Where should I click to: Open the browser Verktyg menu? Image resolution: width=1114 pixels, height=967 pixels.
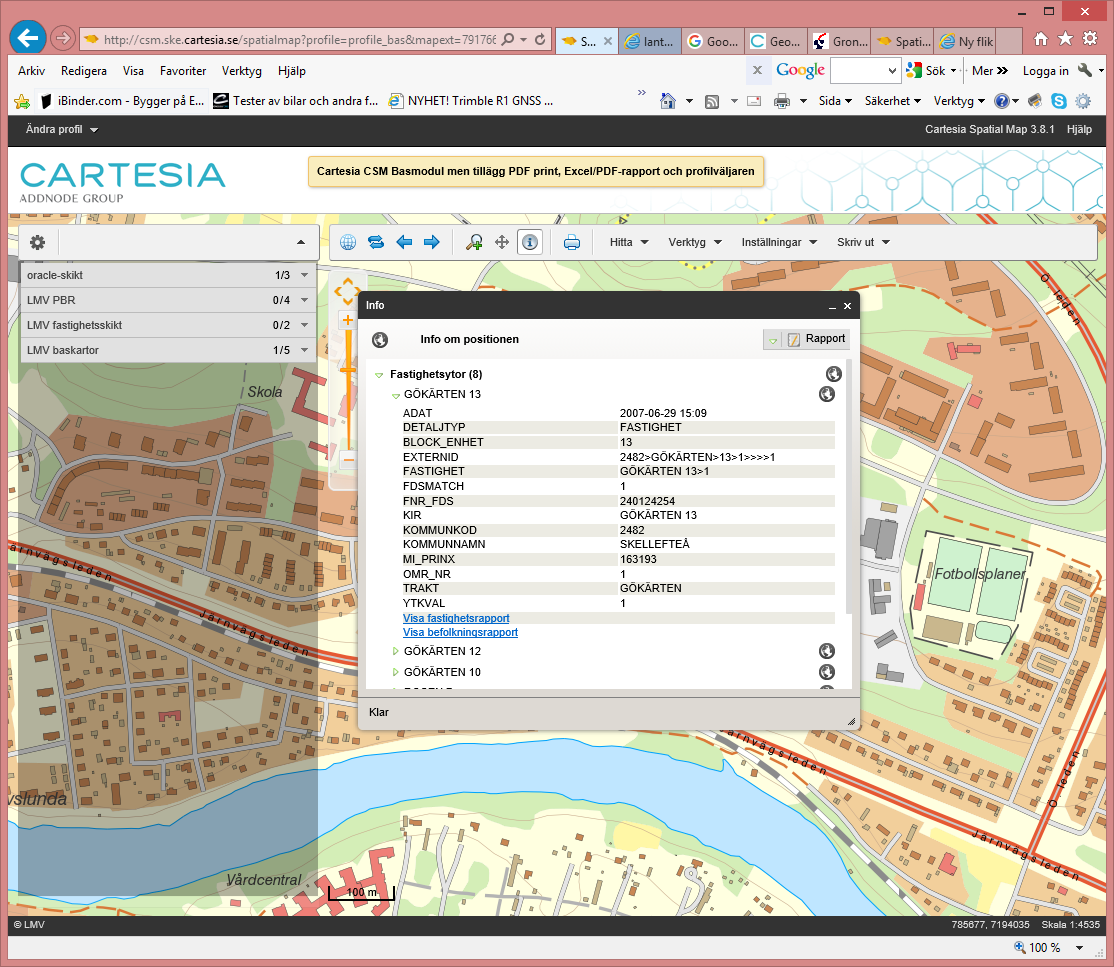click(242, 71)
